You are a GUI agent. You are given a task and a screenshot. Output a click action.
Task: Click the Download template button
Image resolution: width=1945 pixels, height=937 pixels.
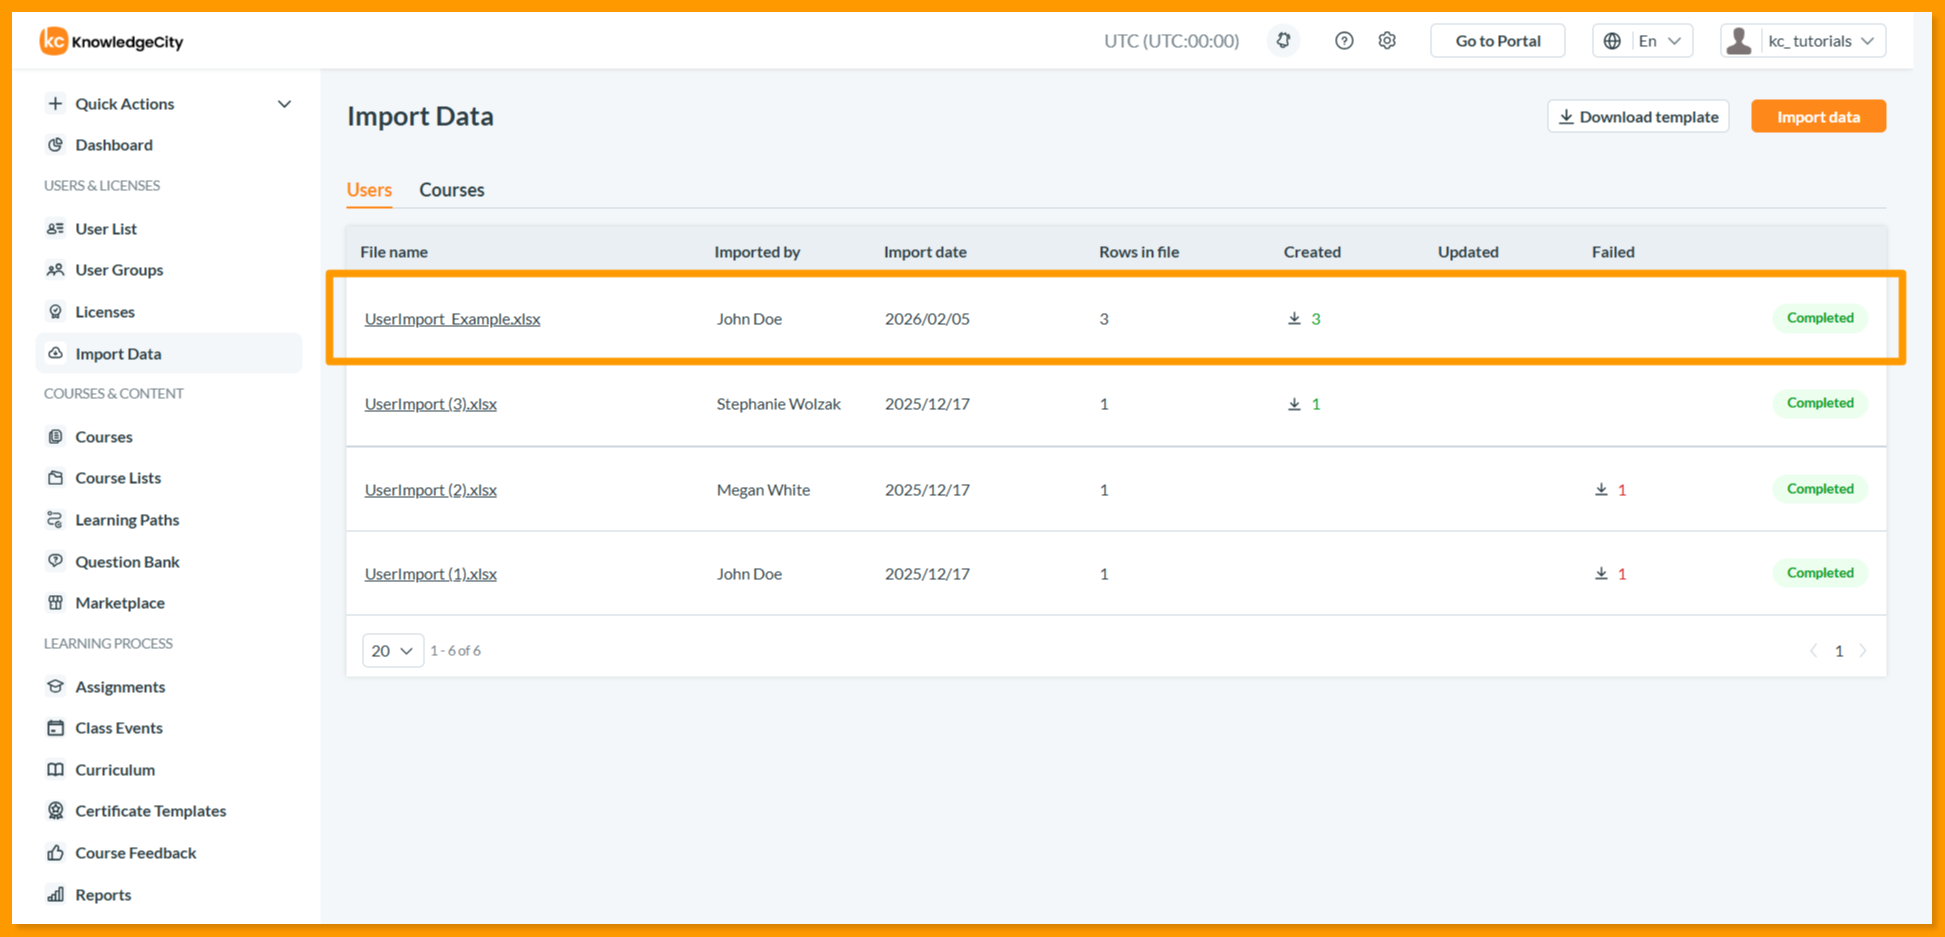pos(1638,117)
